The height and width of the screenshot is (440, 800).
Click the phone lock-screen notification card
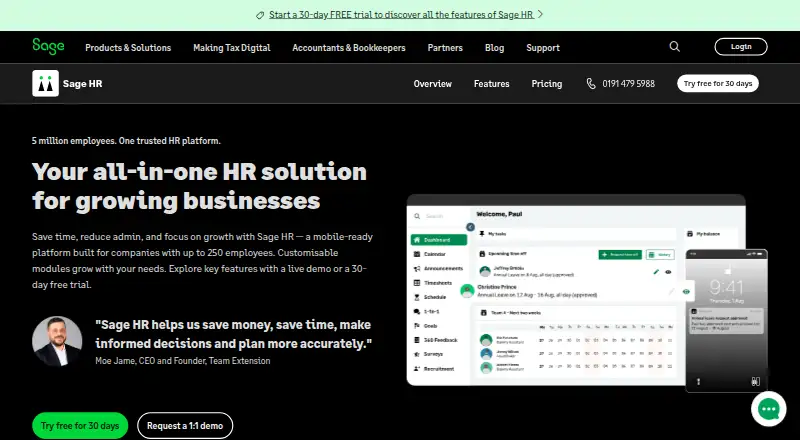tap(726, 320)
